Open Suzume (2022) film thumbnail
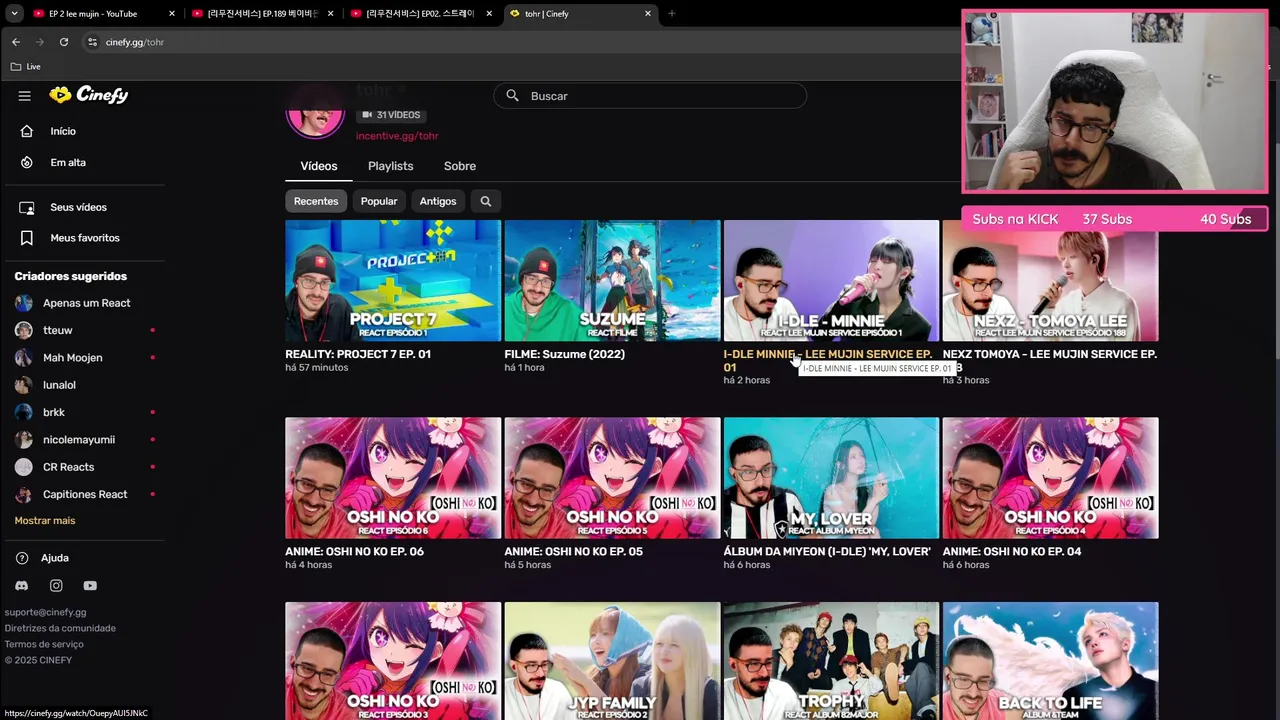 [x=612, y=281]
